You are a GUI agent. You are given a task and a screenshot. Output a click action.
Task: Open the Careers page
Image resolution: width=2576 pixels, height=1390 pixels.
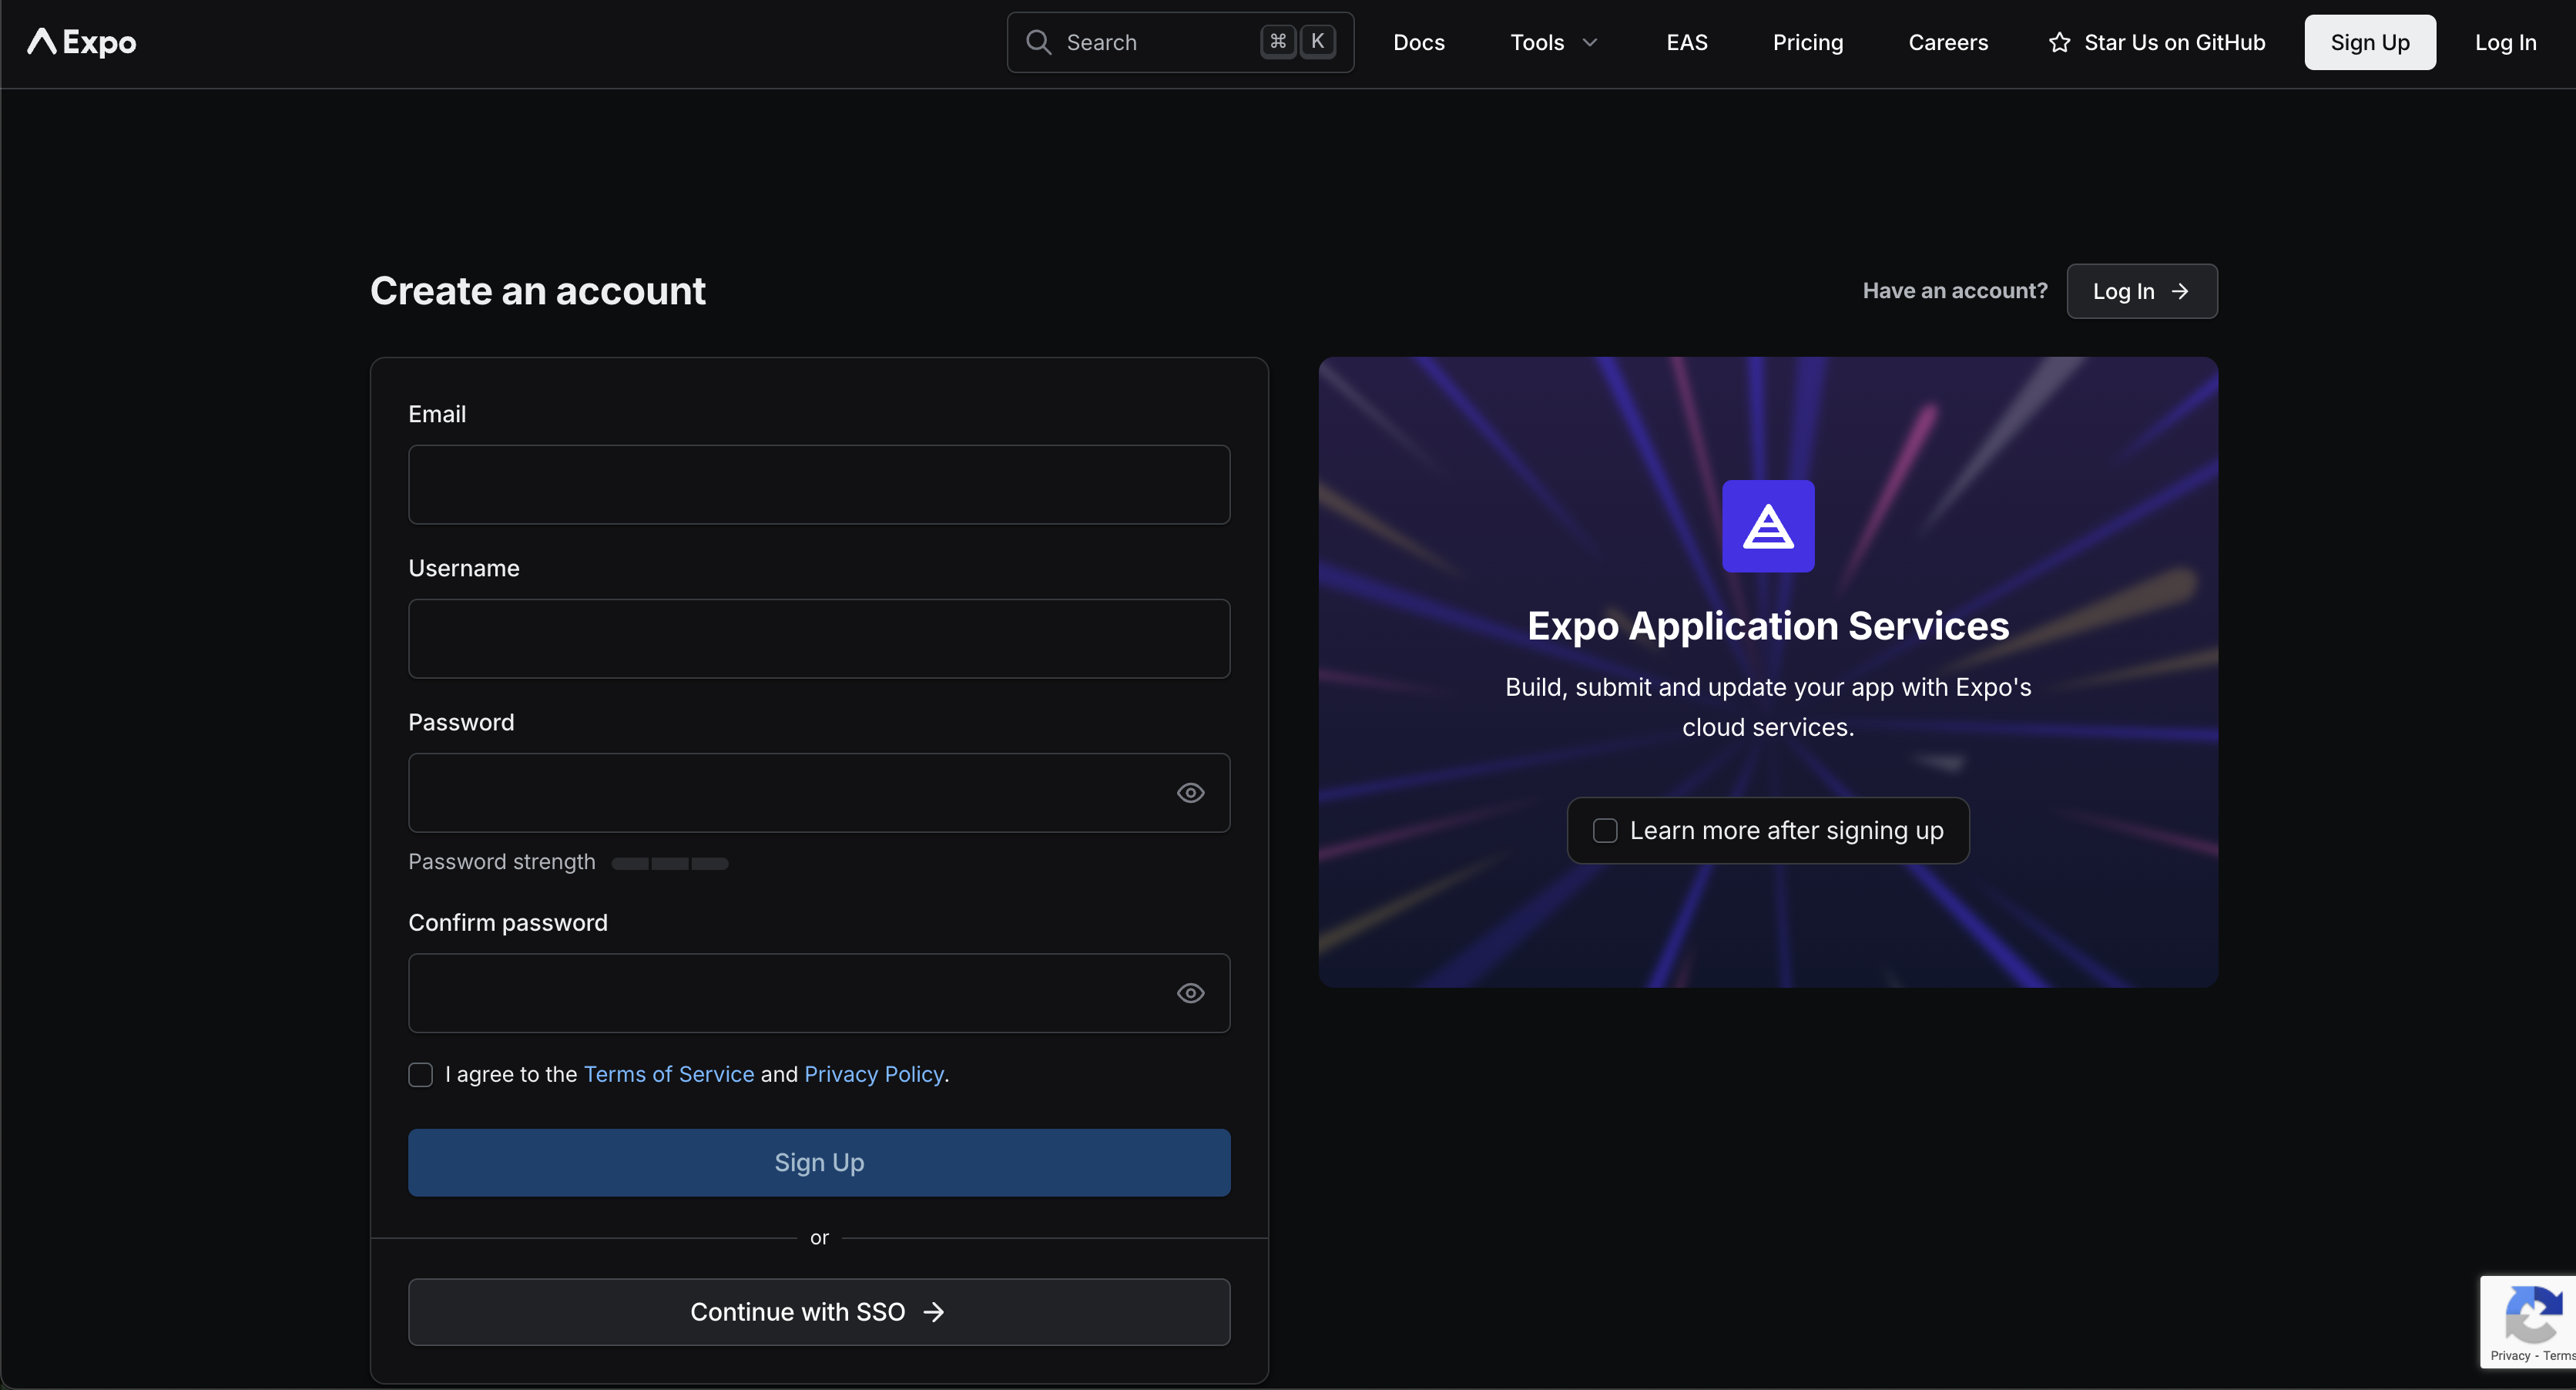pos(1948,42)
